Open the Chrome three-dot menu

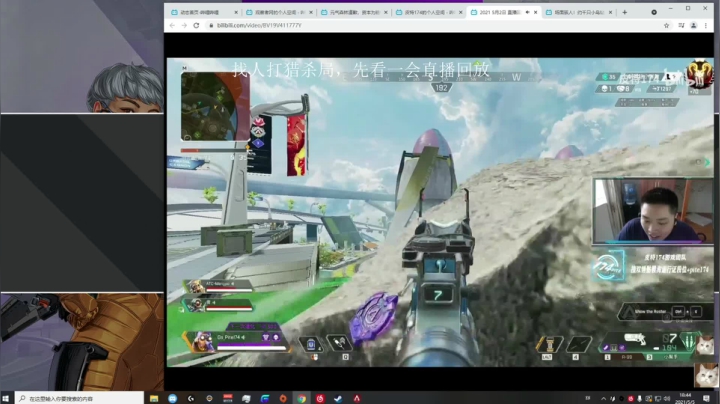(706, 26)
